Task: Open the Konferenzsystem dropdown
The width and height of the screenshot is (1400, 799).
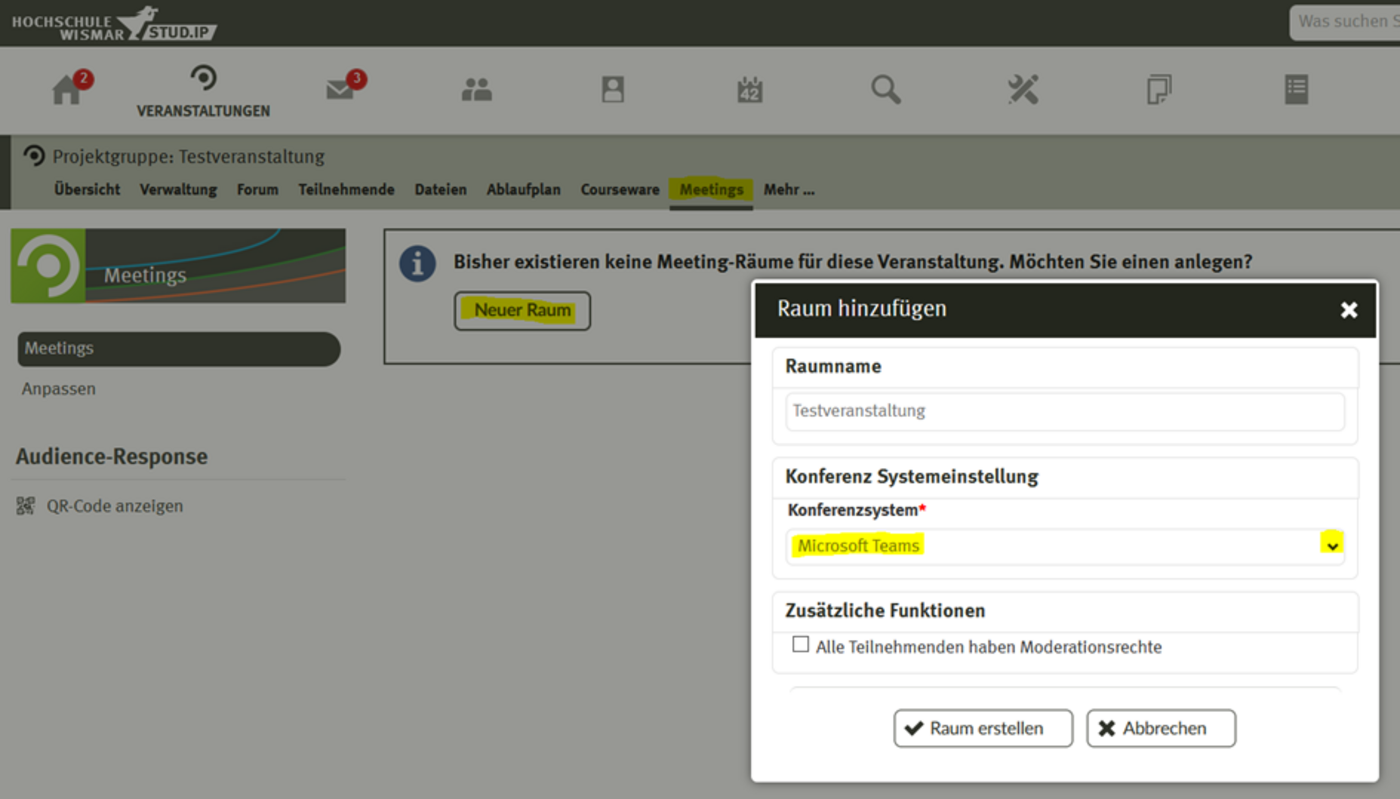Action: (x=1065, y=546)
